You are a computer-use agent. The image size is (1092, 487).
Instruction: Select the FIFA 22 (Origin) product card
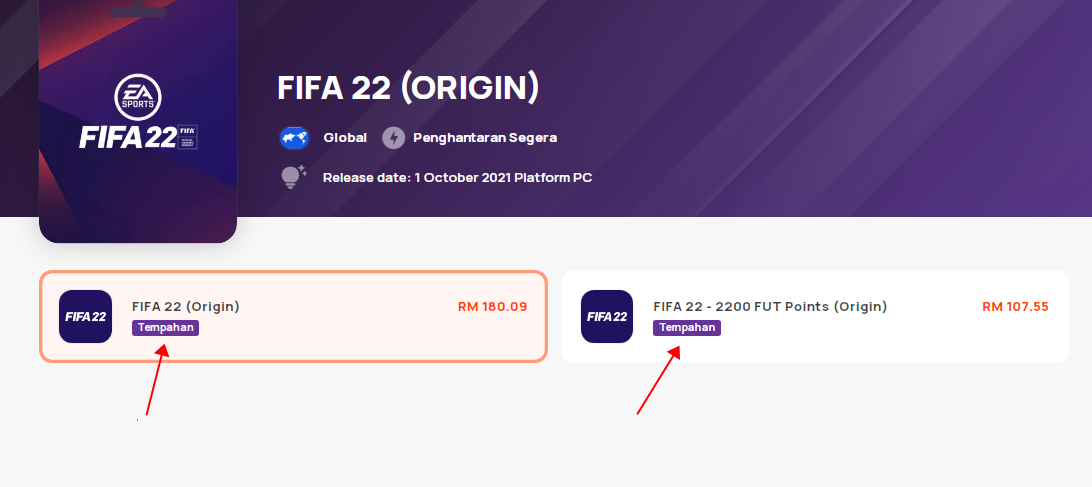pos(293,316)
